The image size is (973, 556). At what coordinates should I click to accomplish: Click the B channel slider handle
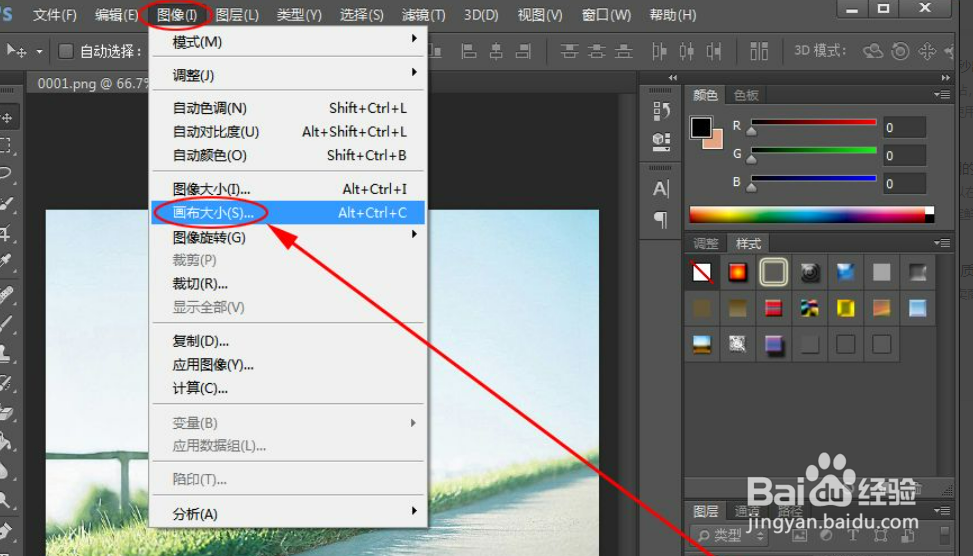tap(751, 187)
